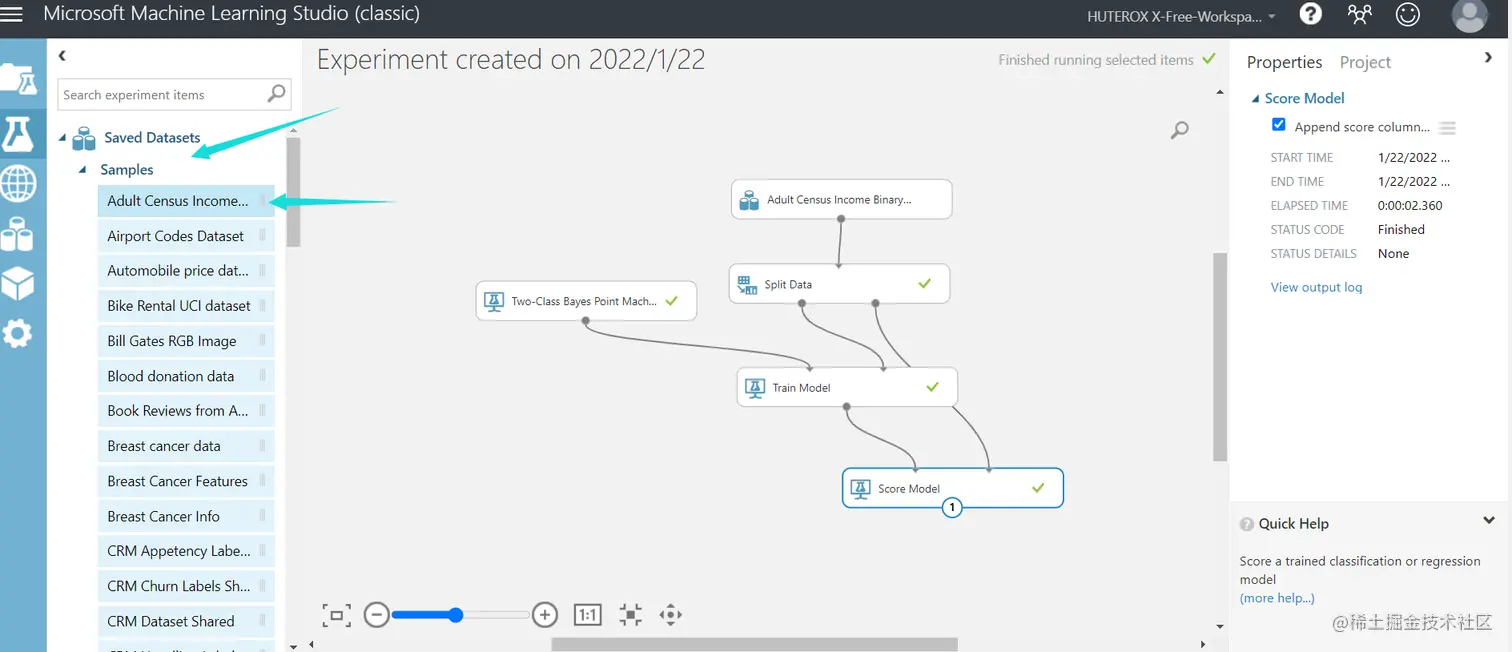Open the Projects sidebar icon
Viewport: 1512px width, 652px height.
(x=19, y=78)
